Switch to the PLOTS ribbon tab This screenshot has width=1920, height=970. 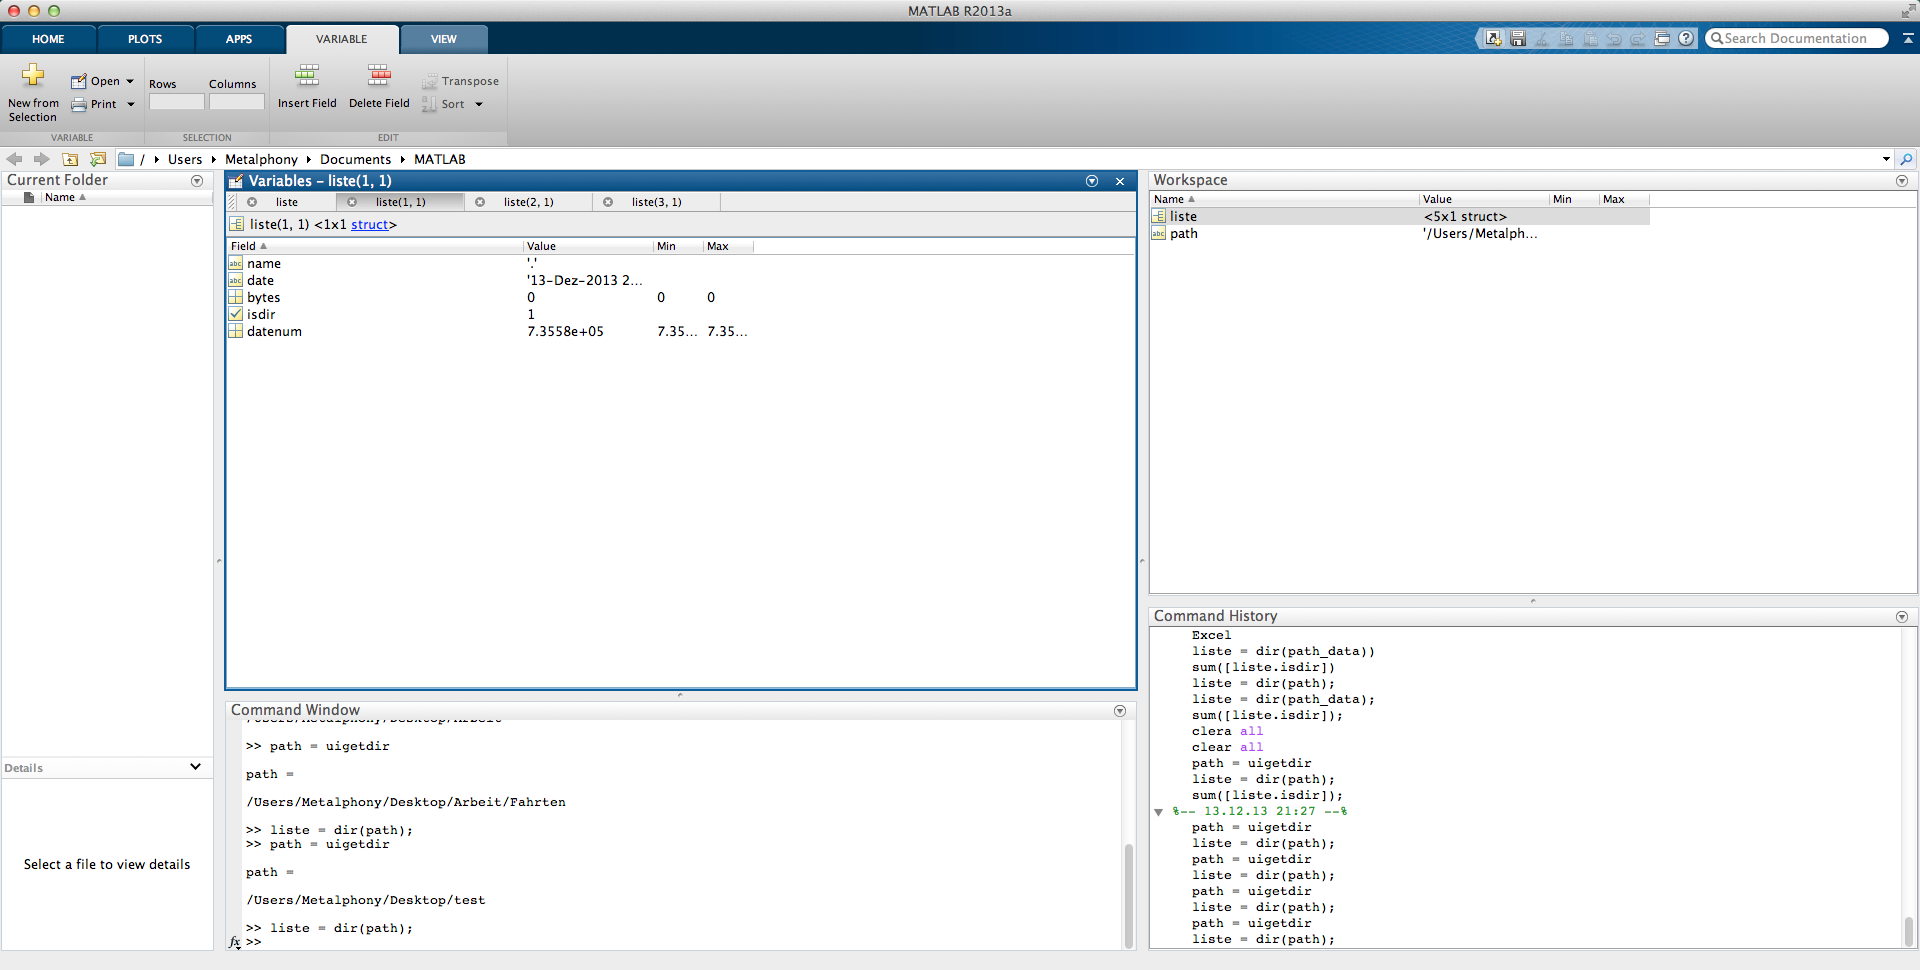point(145,39)
